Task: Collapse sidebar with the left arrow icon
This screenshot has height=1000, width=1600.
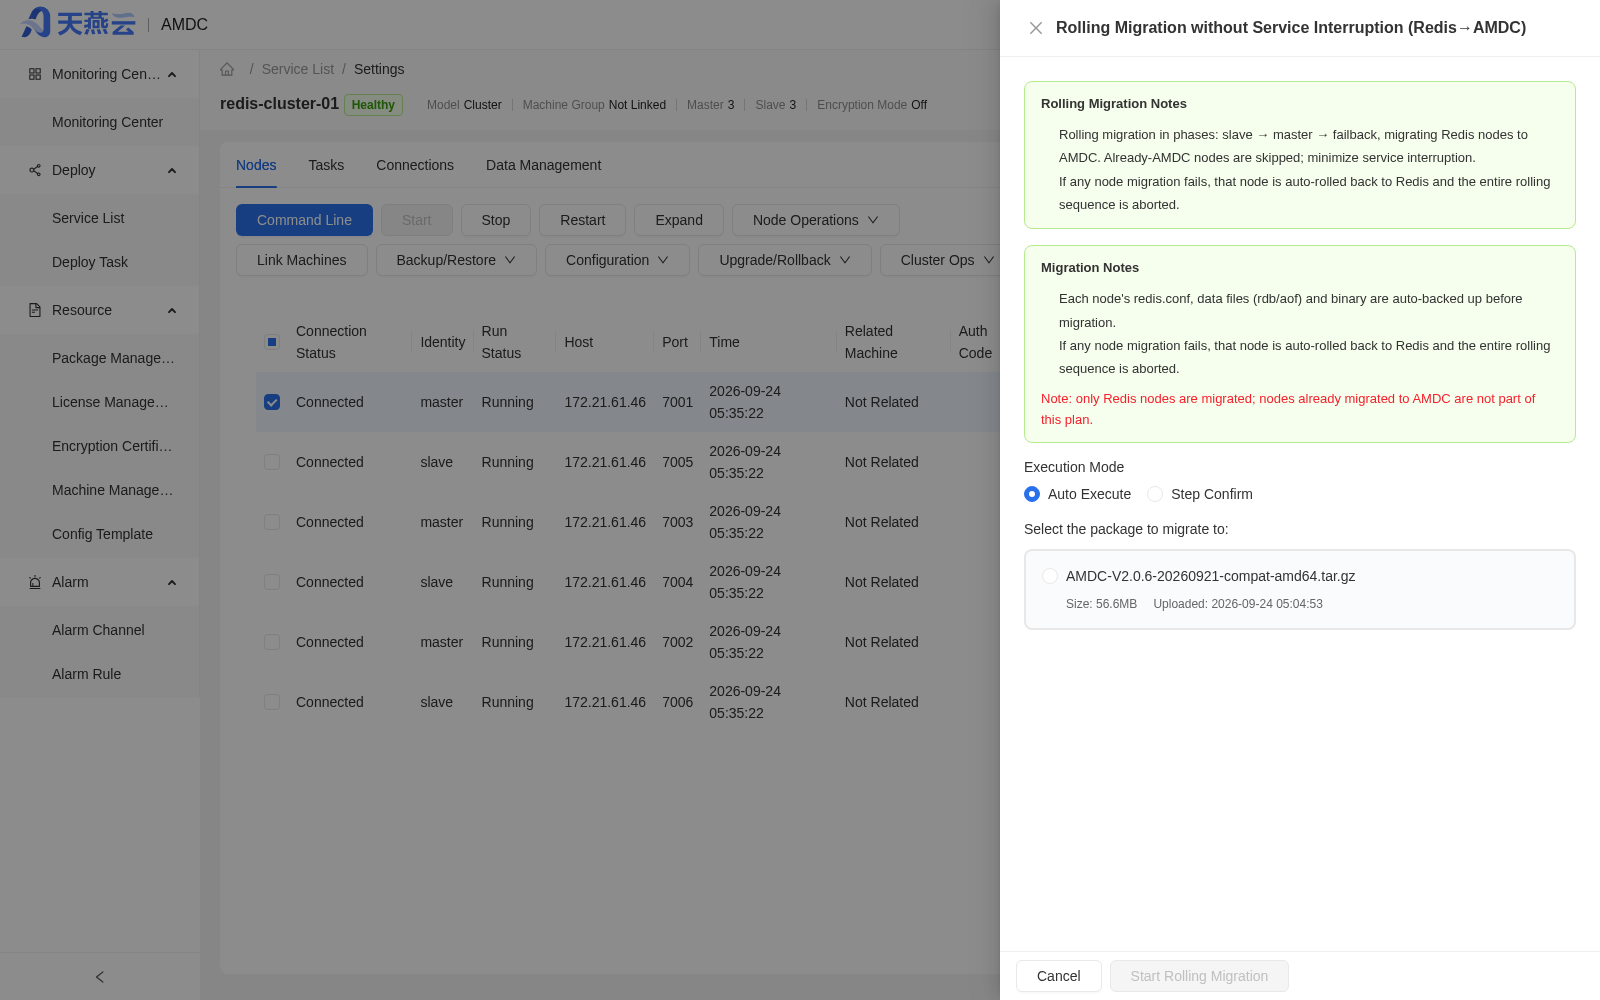Action: pos(100,977)
